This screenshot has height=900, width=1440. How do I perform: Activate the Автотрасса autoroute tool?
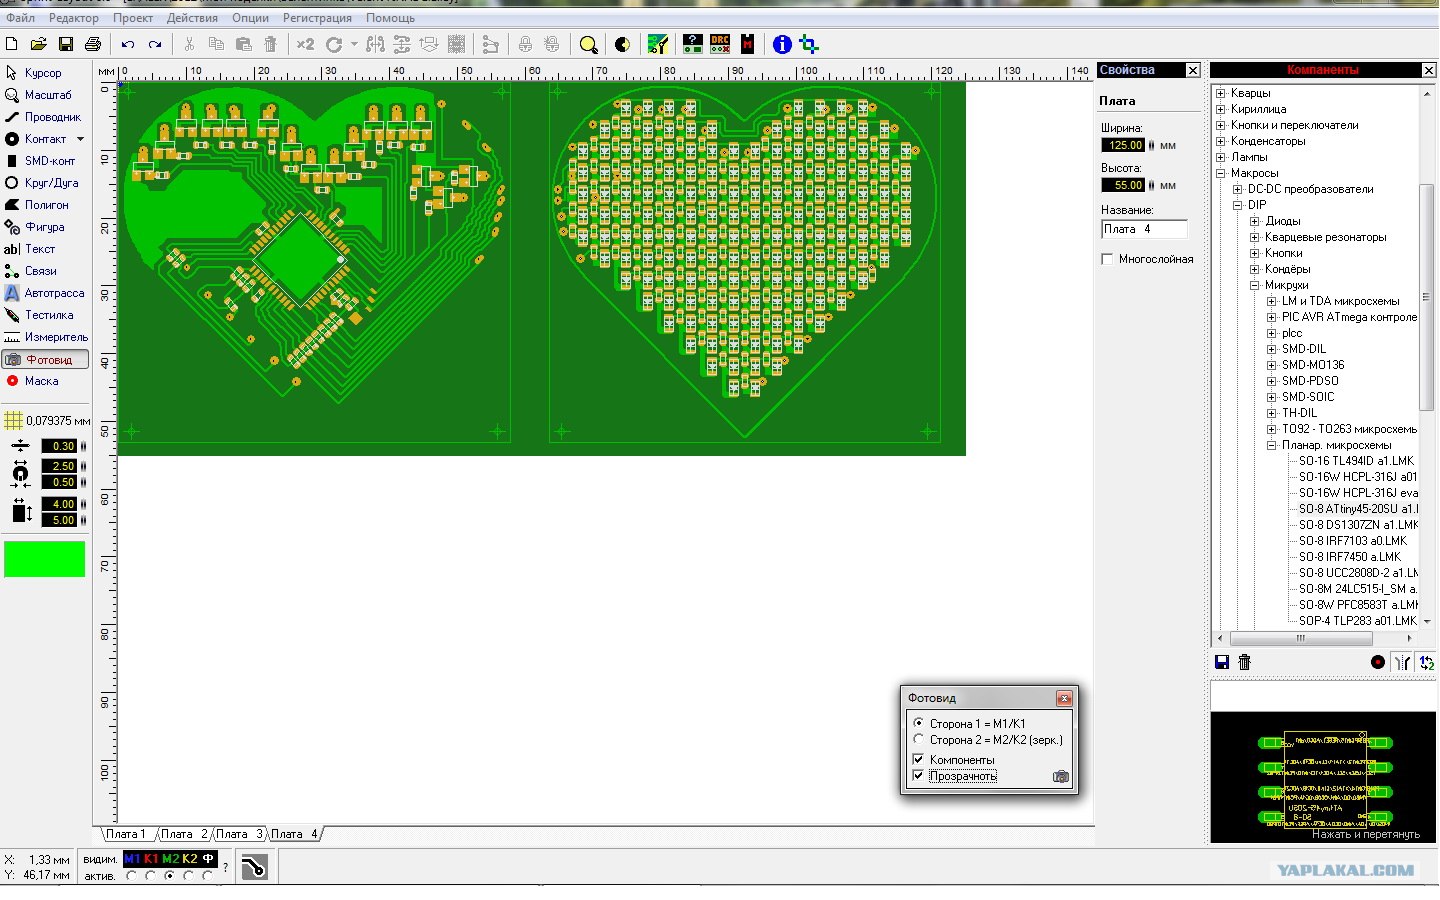(x=45, y=293)
